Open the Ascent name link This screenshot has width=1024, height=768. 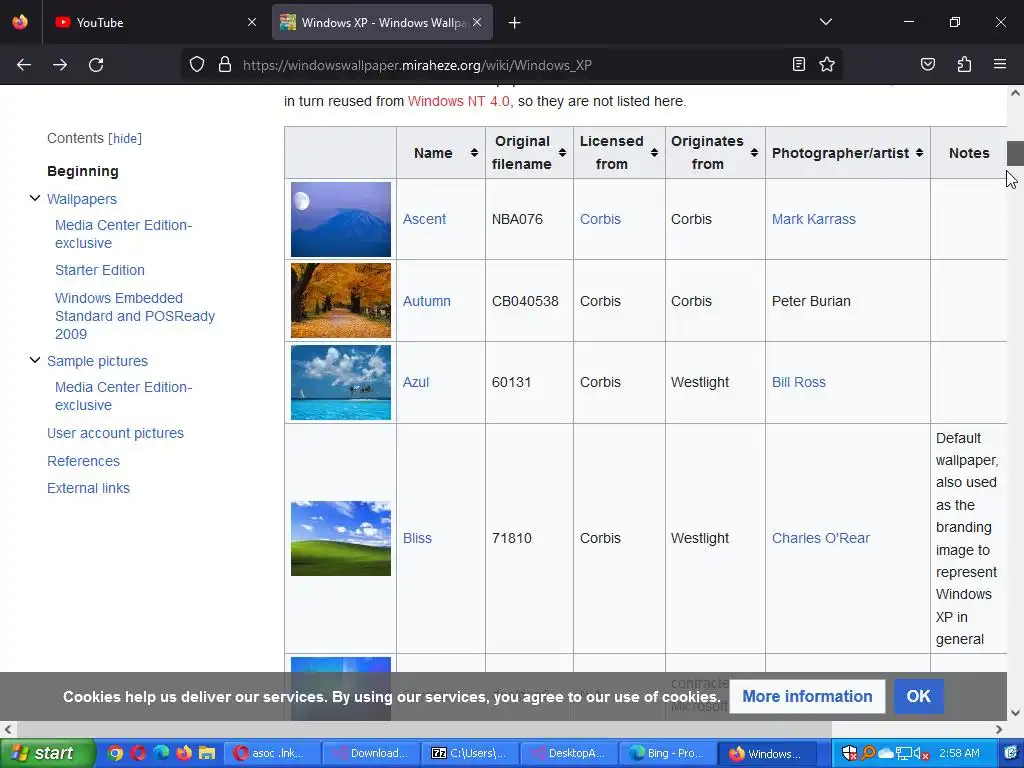(x=424, y=219)
